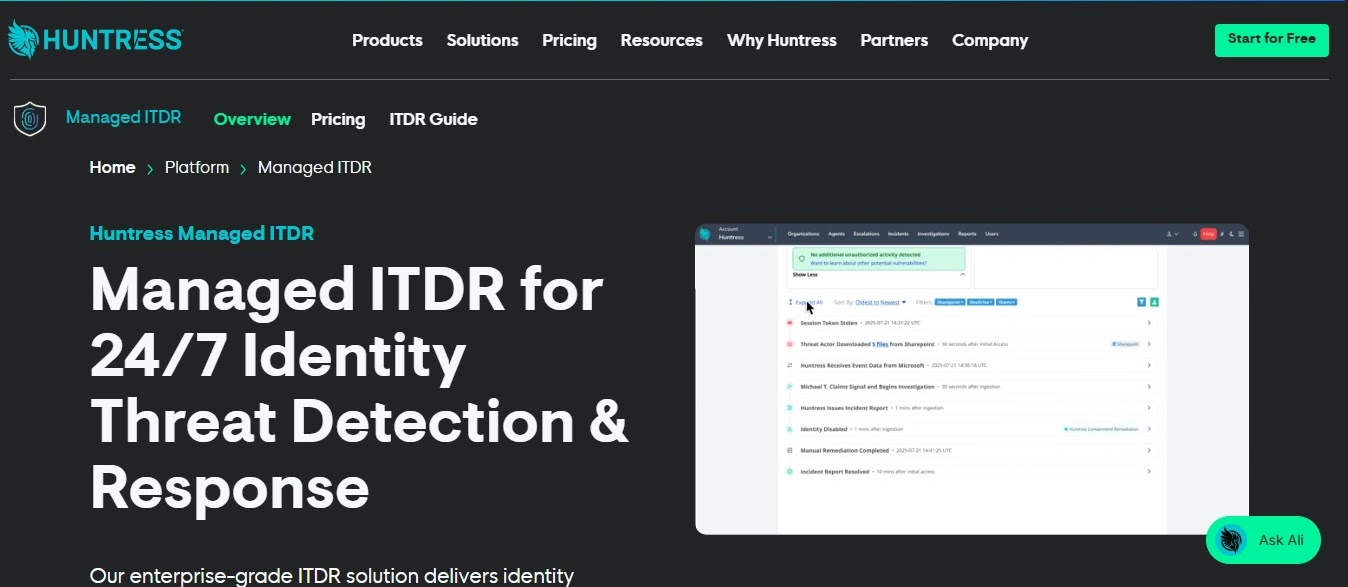Click the red Help button in the preview

(x=1208, y=234)
